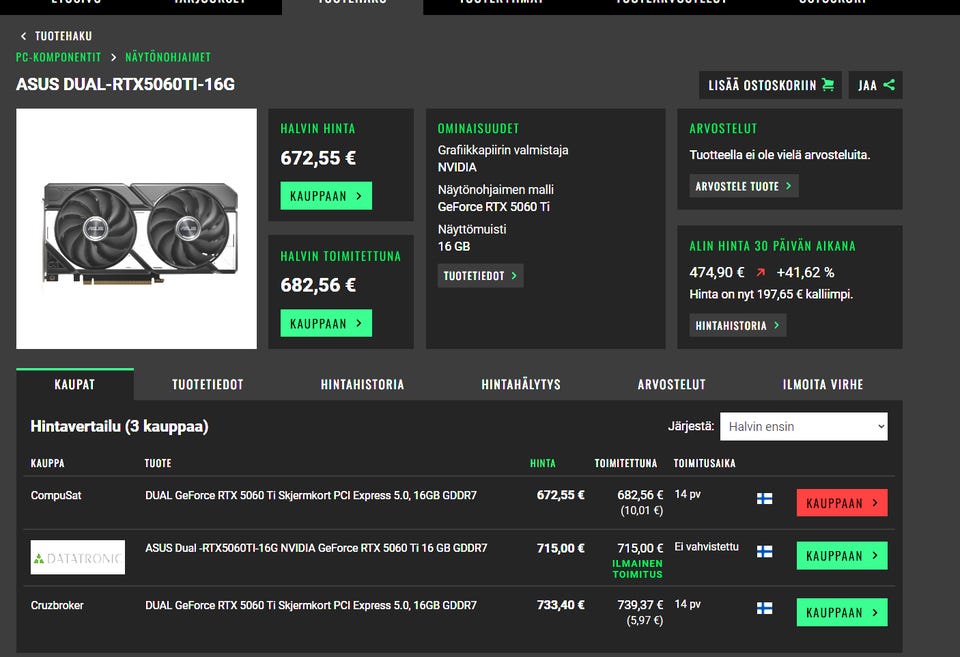This screenshot has height=657, width=960.
Task: Click the Toimitettuna column header
Action: point(626,464)
